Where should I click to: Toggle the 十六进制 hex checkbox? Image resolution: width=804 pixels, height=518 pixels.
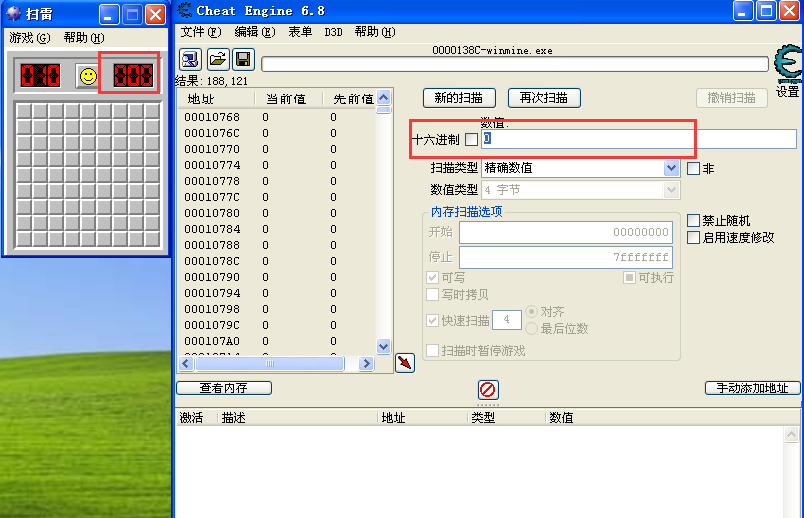tap(471, 139)
